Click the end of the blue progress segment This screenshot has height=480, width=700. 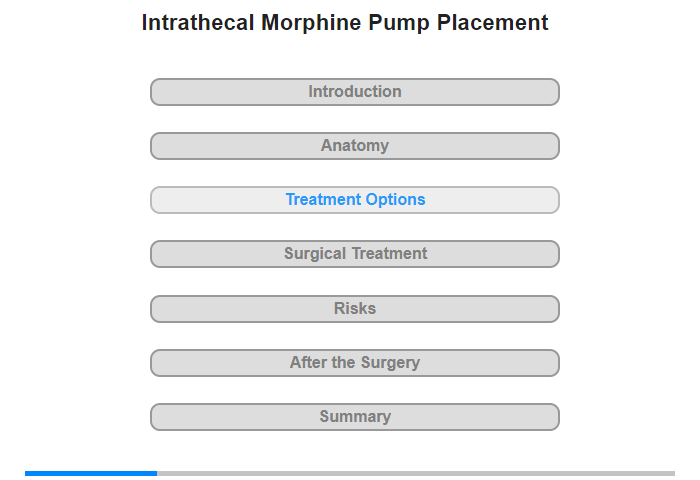[x=156, y=473]
